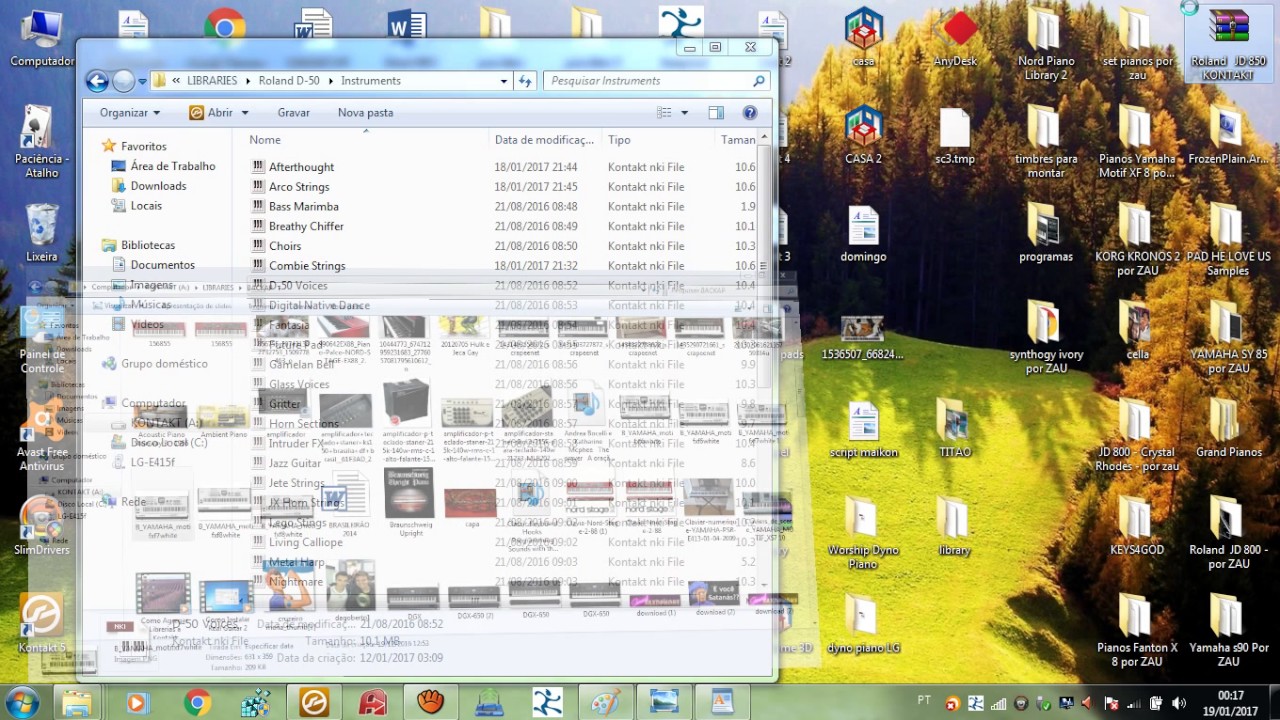Select the Paciência - Atalho desktop icon

pyautogui.click(x=42, y=140)
